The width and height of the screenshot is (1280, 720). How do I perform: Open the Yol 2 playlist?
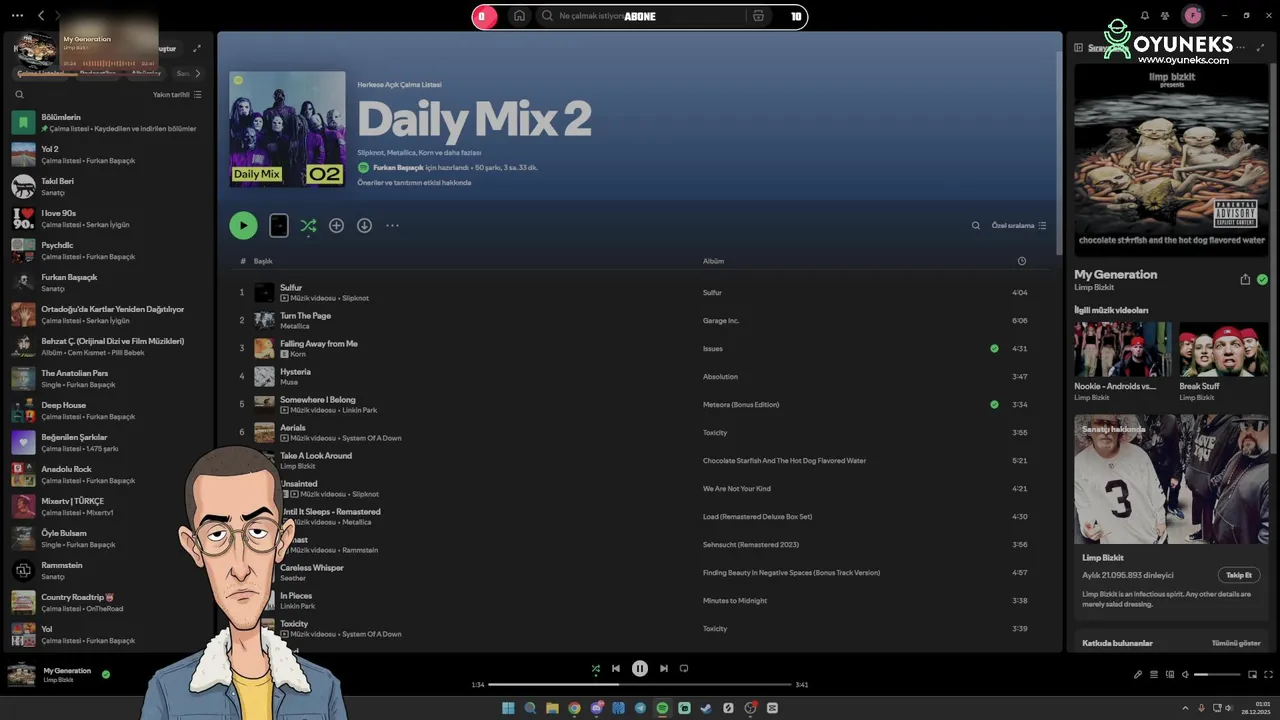110,155
